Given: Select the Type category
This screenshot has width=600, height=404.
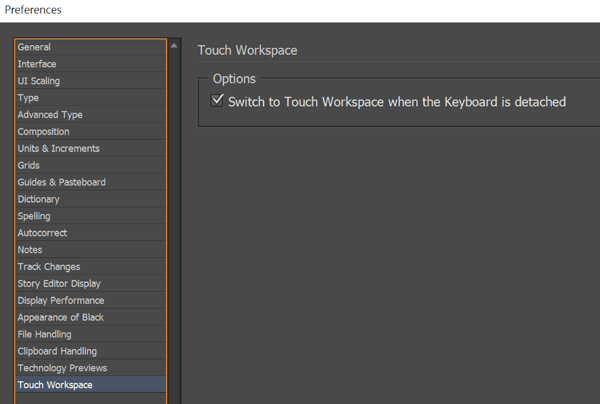Looking at the screenshot, I should click(x=91, y=98).
